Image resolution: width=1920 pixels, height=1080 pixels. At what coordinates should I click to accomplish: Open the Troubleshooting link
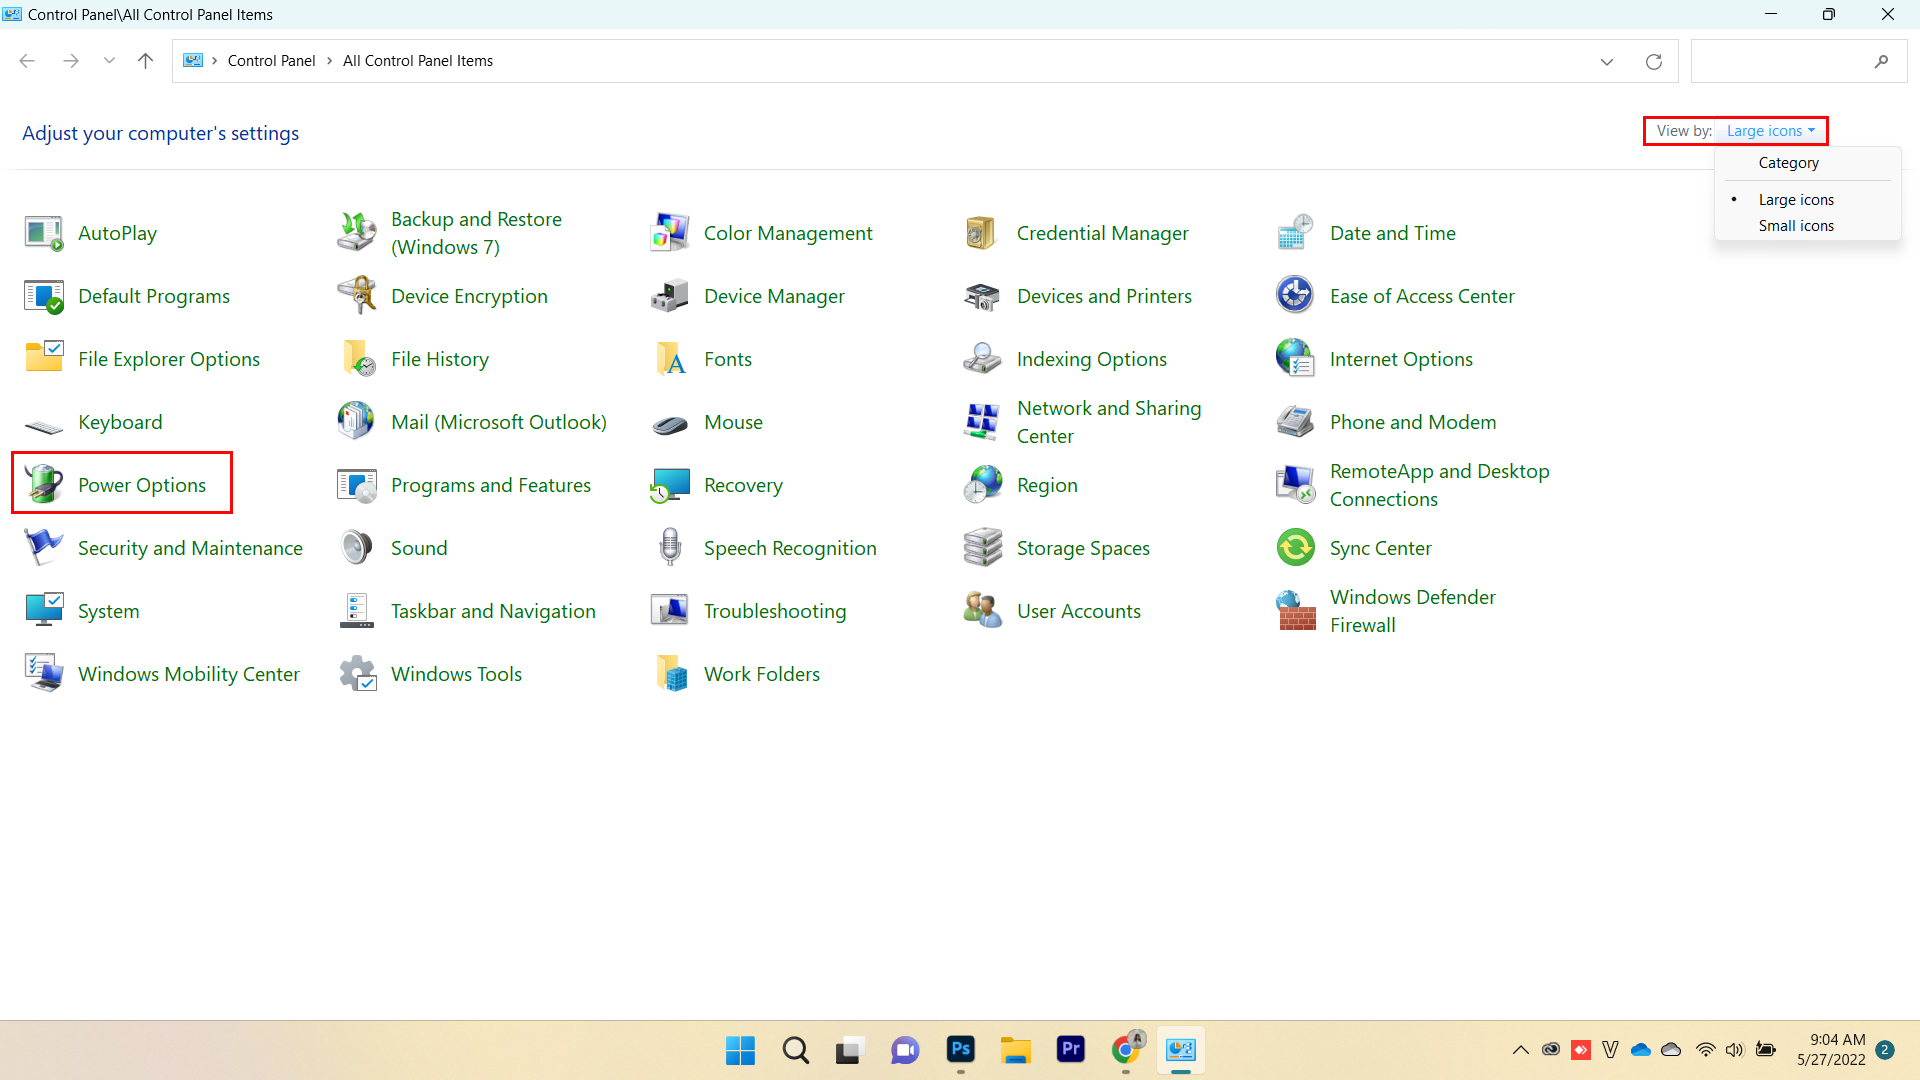coord(775,611)
